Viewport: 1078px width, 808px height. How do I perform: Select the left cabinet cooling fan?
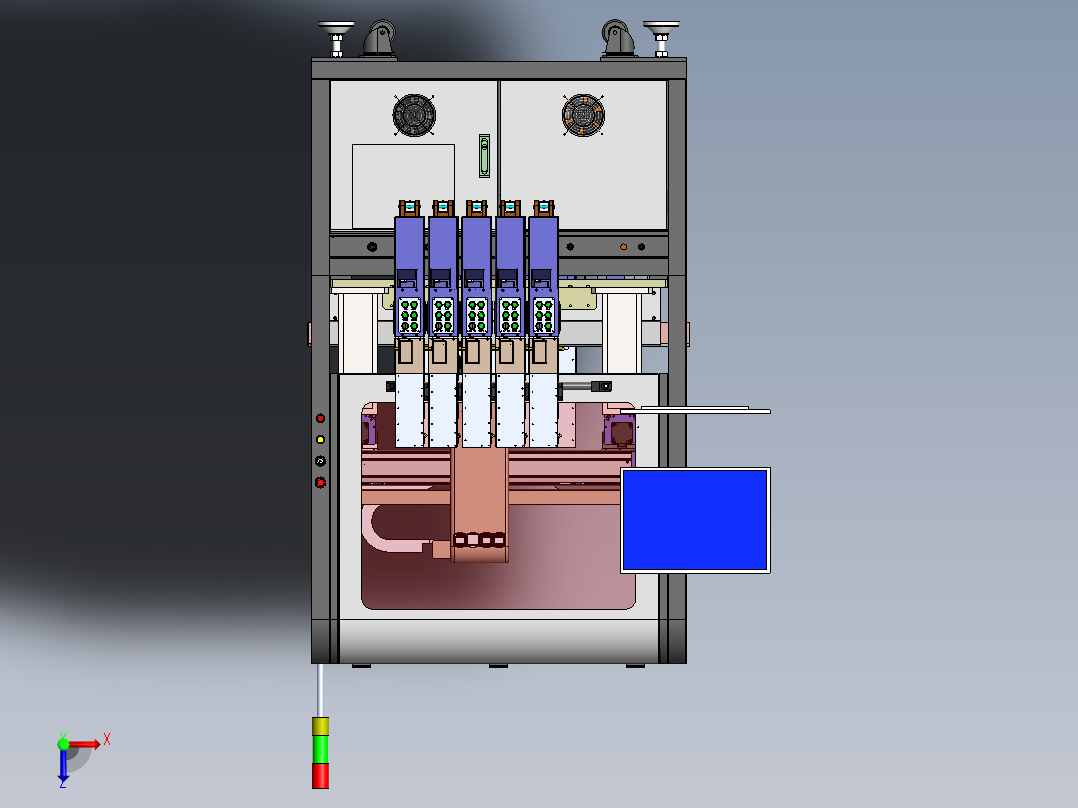(x=414, y=115)
